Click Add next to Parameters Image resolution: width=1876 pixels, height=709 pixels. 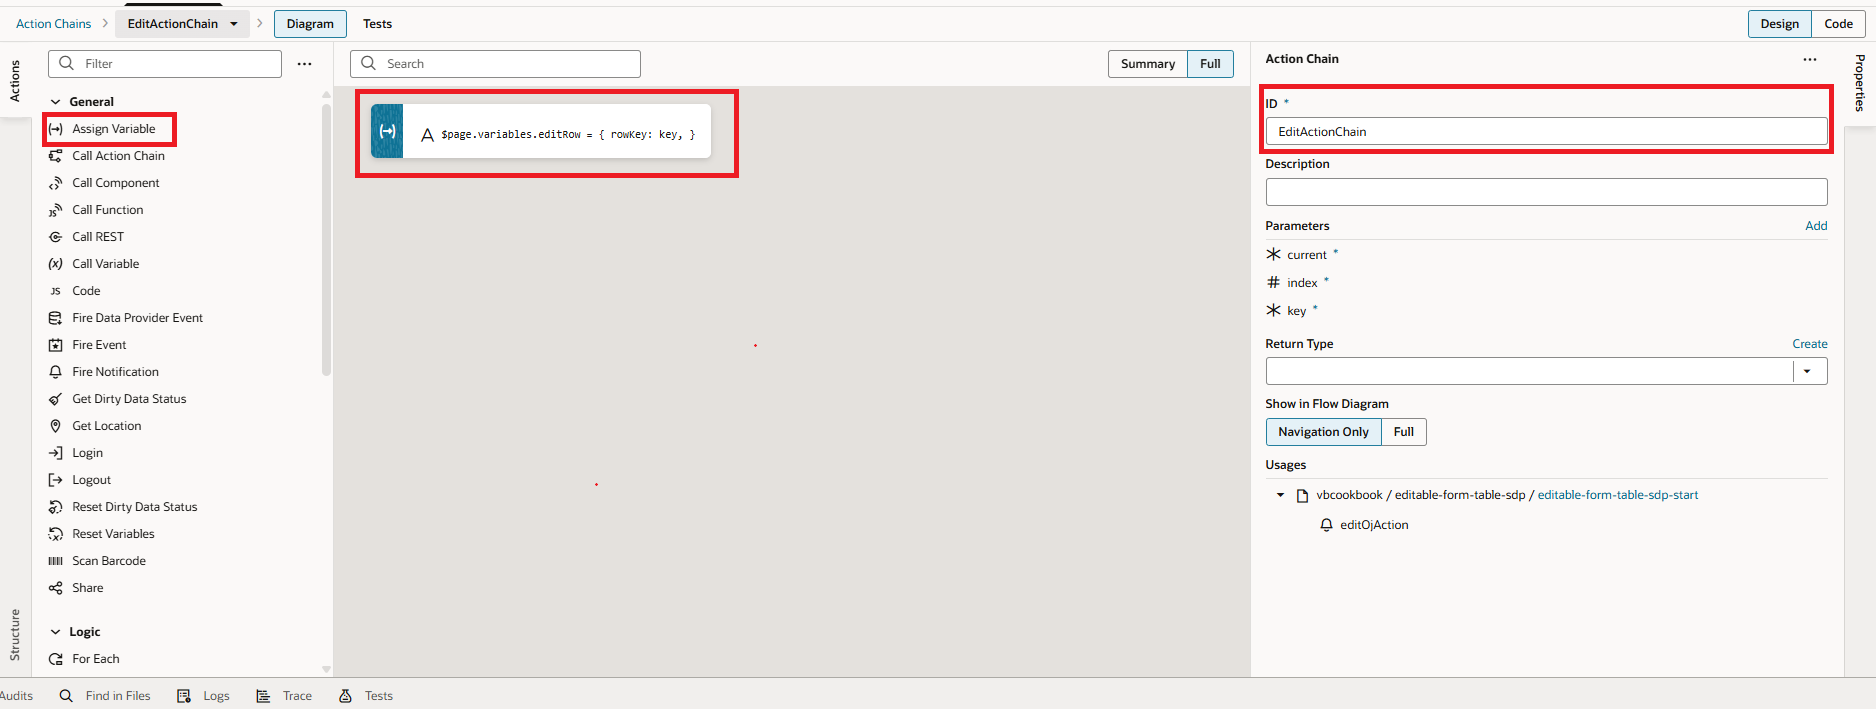tap(1815, 226)
